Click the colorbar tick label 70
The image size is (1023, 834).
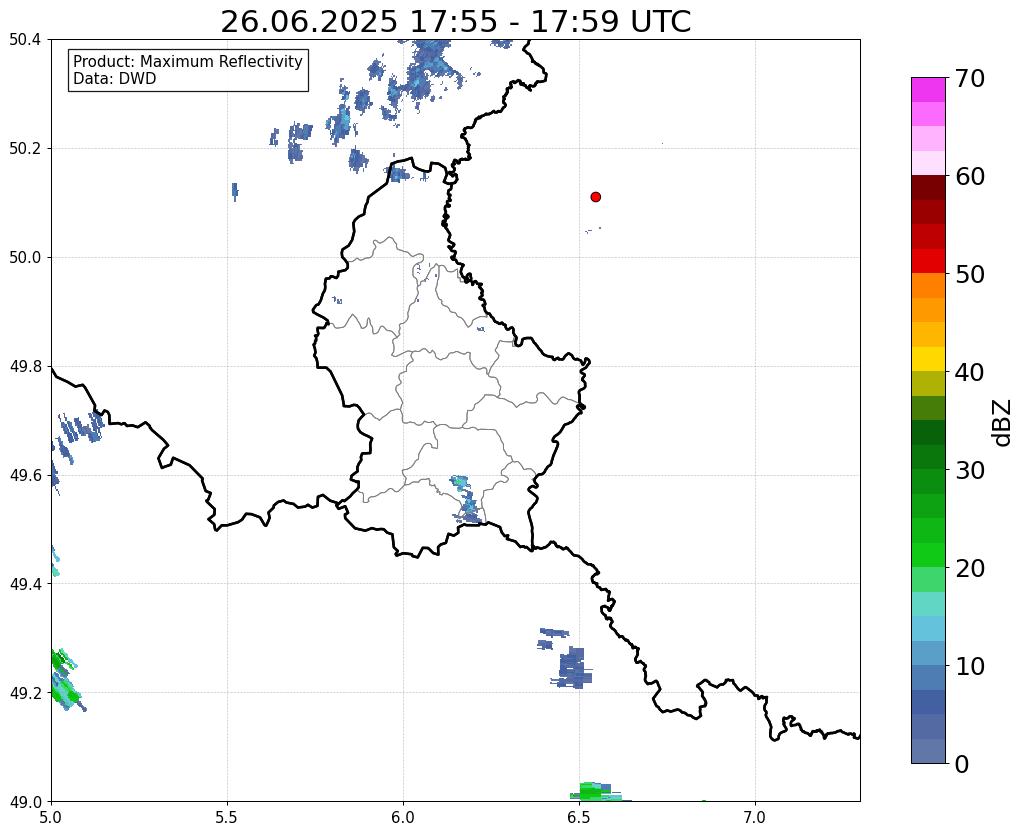[970, 78]
